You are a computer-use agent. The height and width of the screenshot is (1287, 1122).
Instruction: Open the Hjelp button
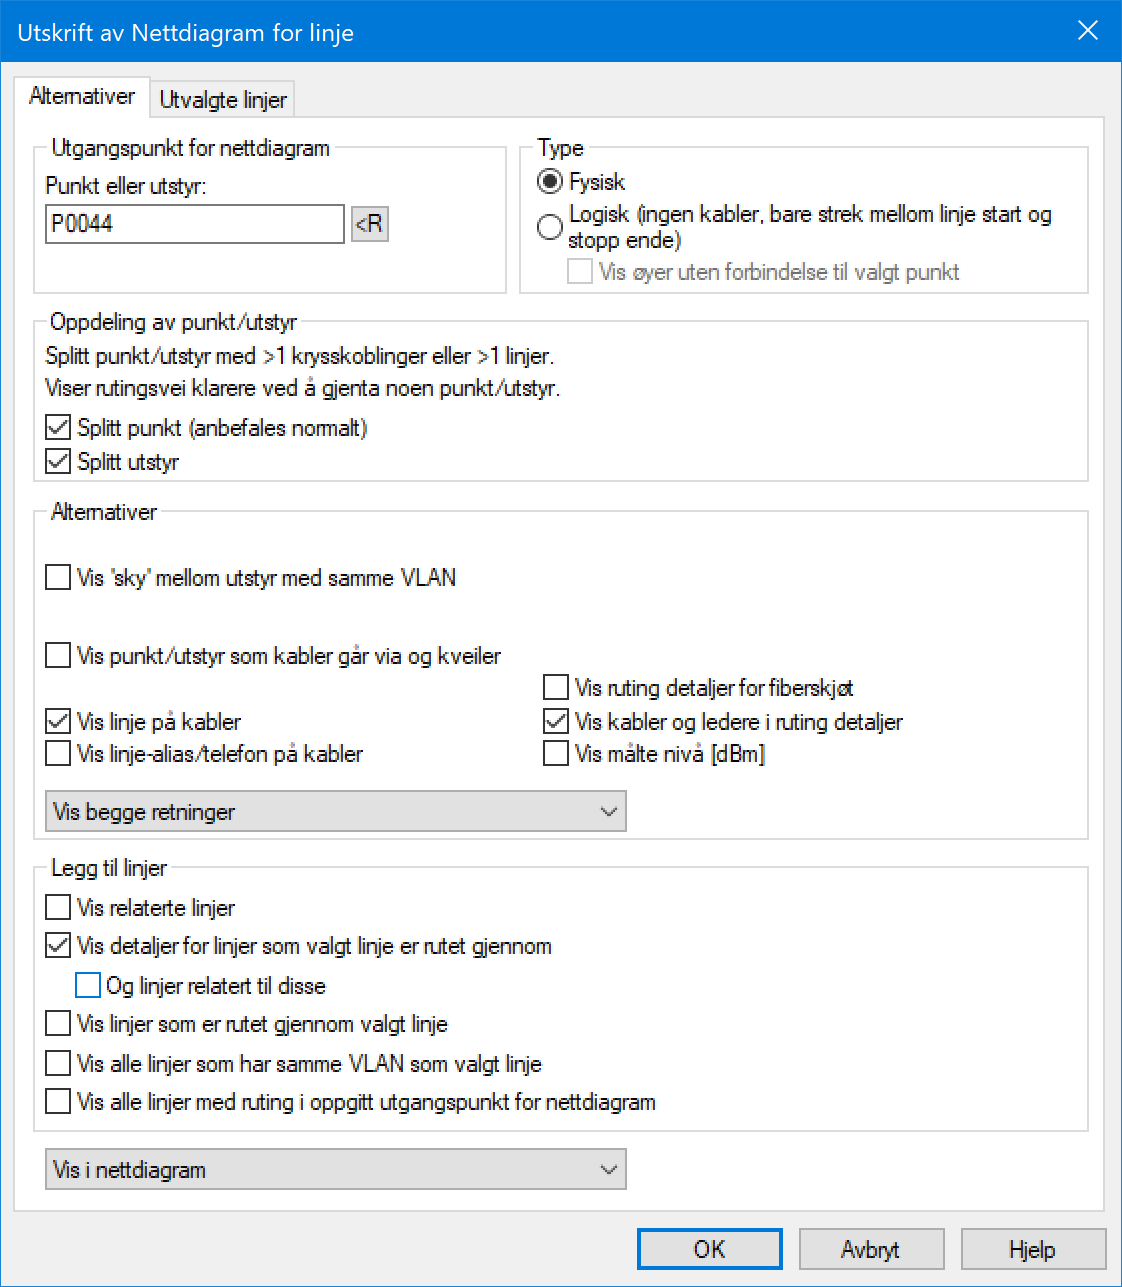(x=1033, y=1249)
